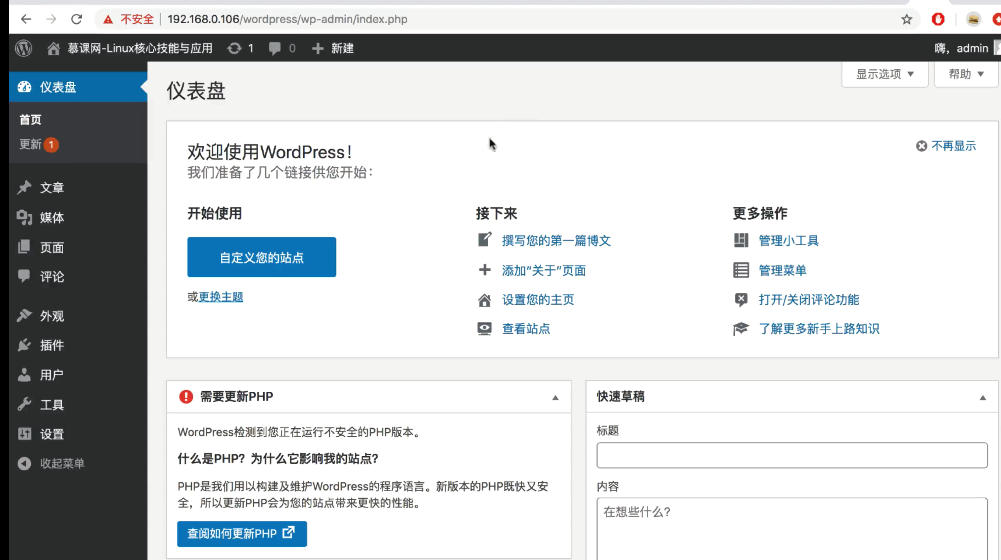Click the 外观 paintbrush icon
The image size is (1001, 560).
[x=24, y=315]
